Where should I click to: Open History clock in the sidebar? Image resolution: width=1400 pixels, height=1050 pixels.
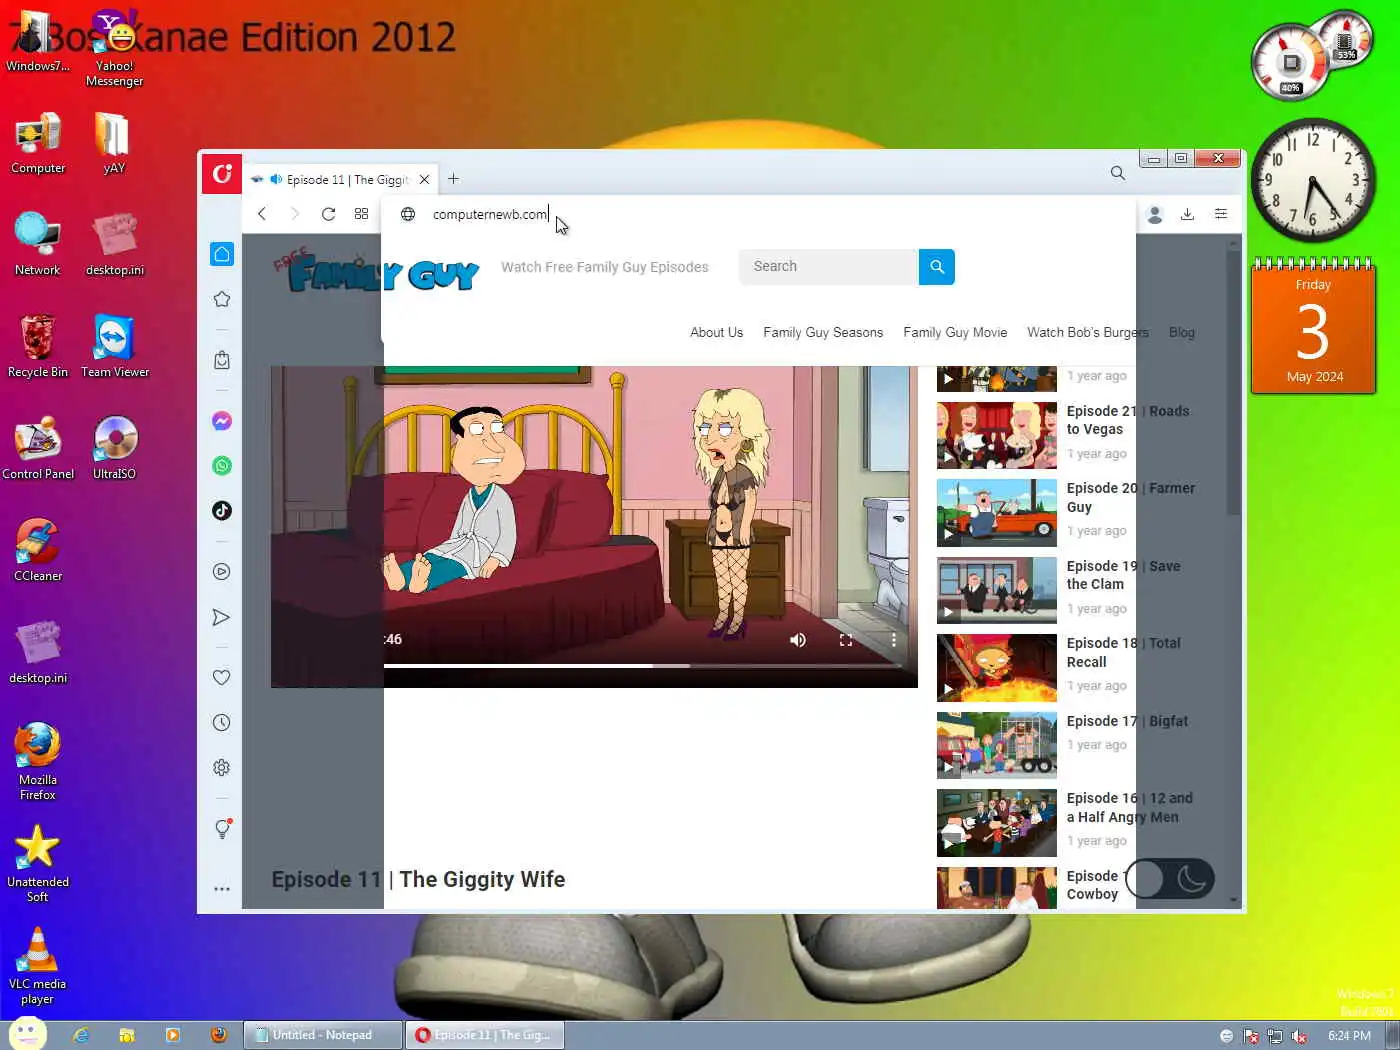222,723
